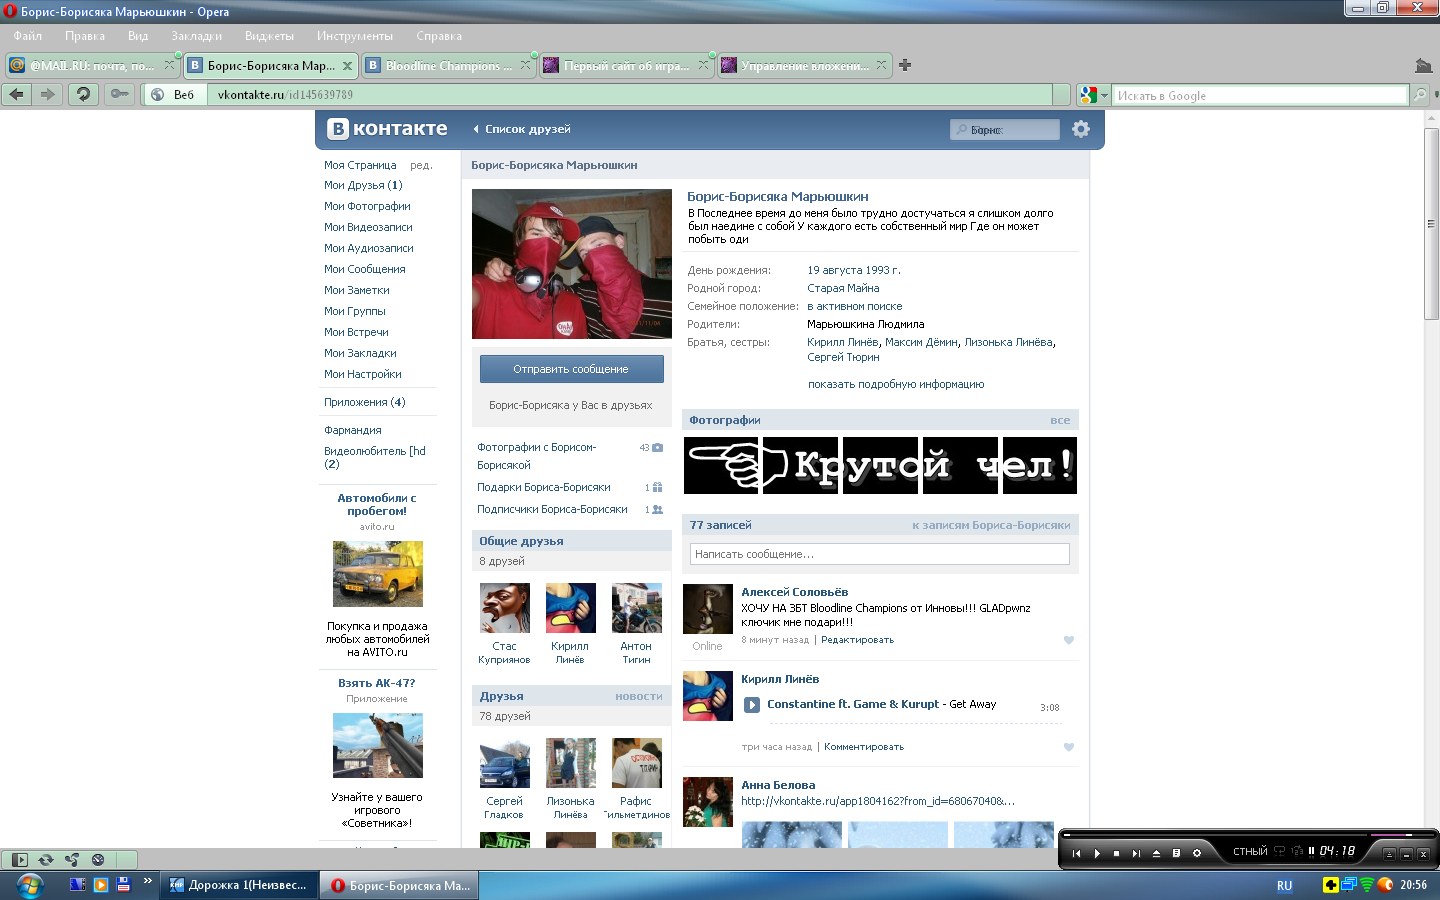The image size is (1440, 900).
Task: Like Алексей Соловьёв's wall post heart
Action: [x=1068, y=640]
